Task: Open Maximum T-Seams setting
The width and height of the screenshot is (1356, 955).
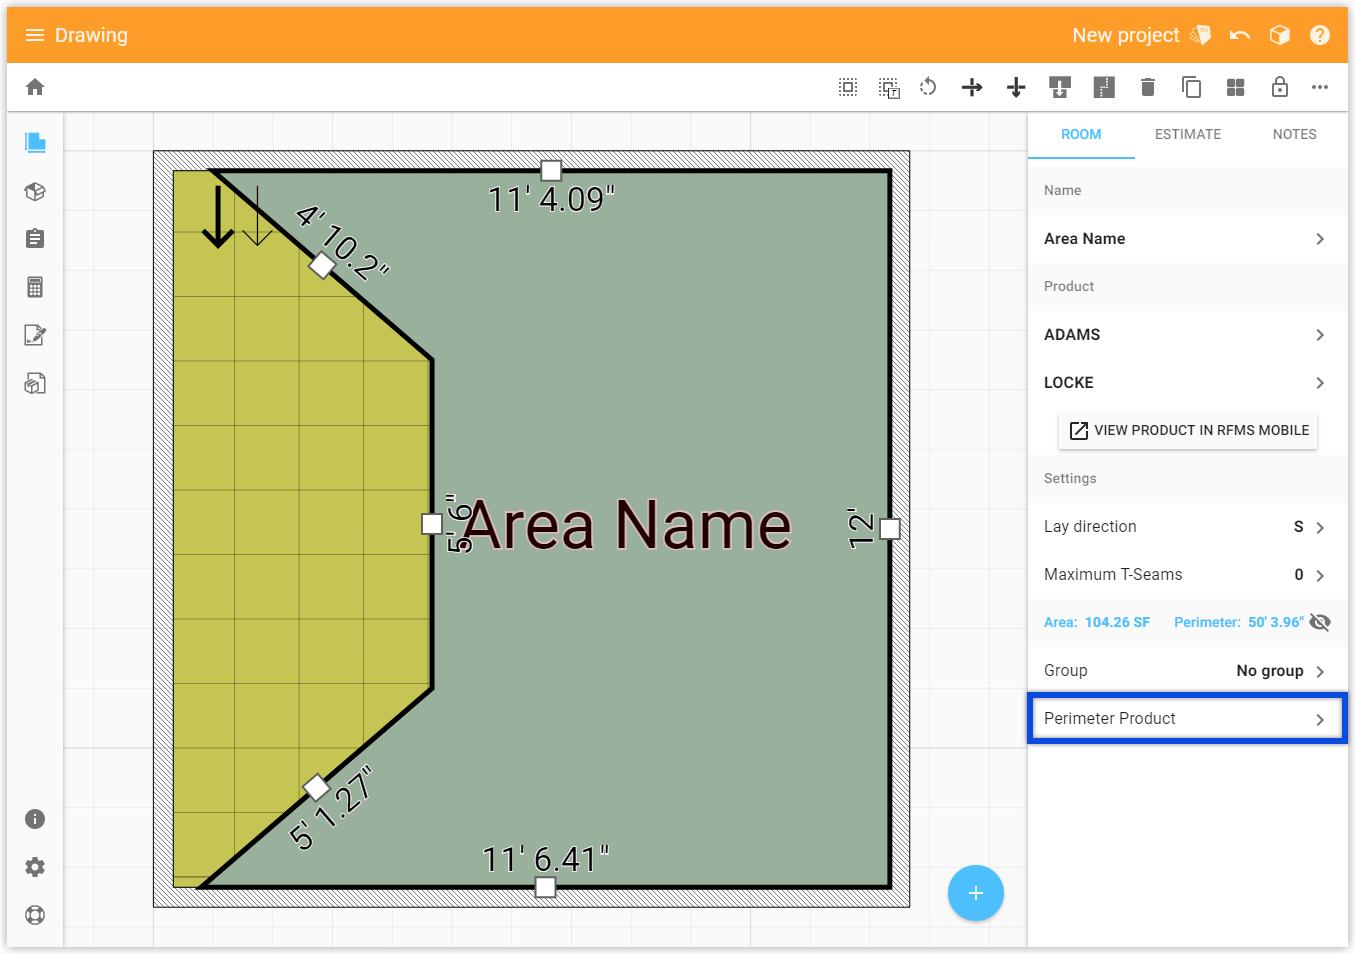Action: (x=1188, y=575)
